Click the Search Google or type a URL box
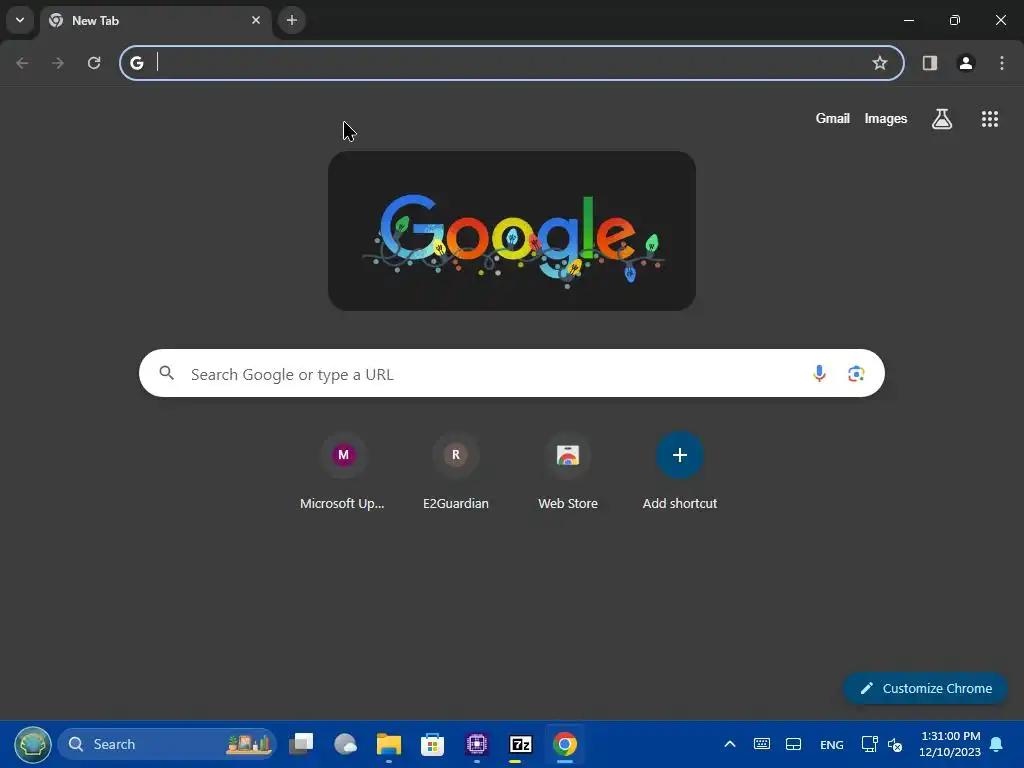 512,373
